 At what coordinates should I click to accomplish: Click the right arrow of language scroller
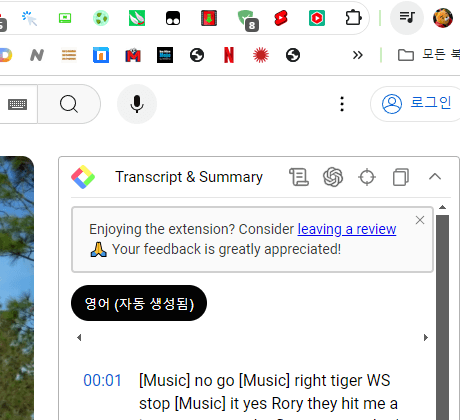[426, 338]
